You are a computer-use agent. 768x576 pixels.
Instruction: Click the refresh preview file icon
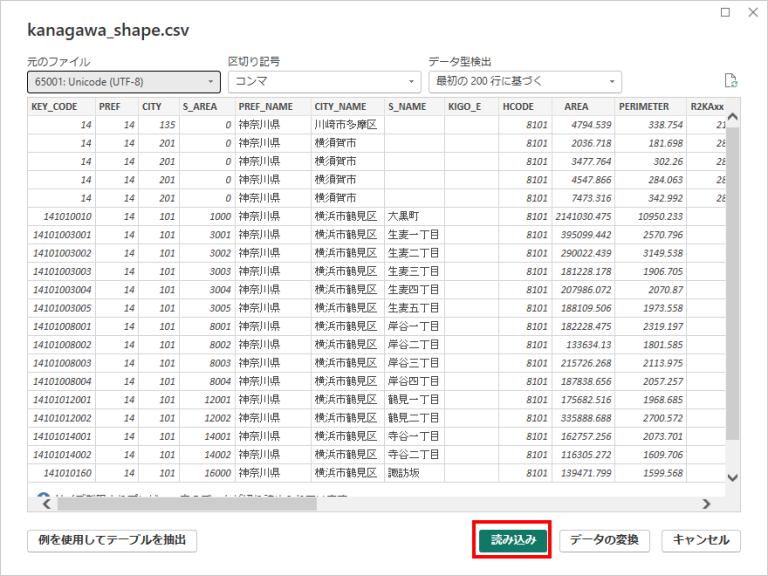[x=730, y=81]
